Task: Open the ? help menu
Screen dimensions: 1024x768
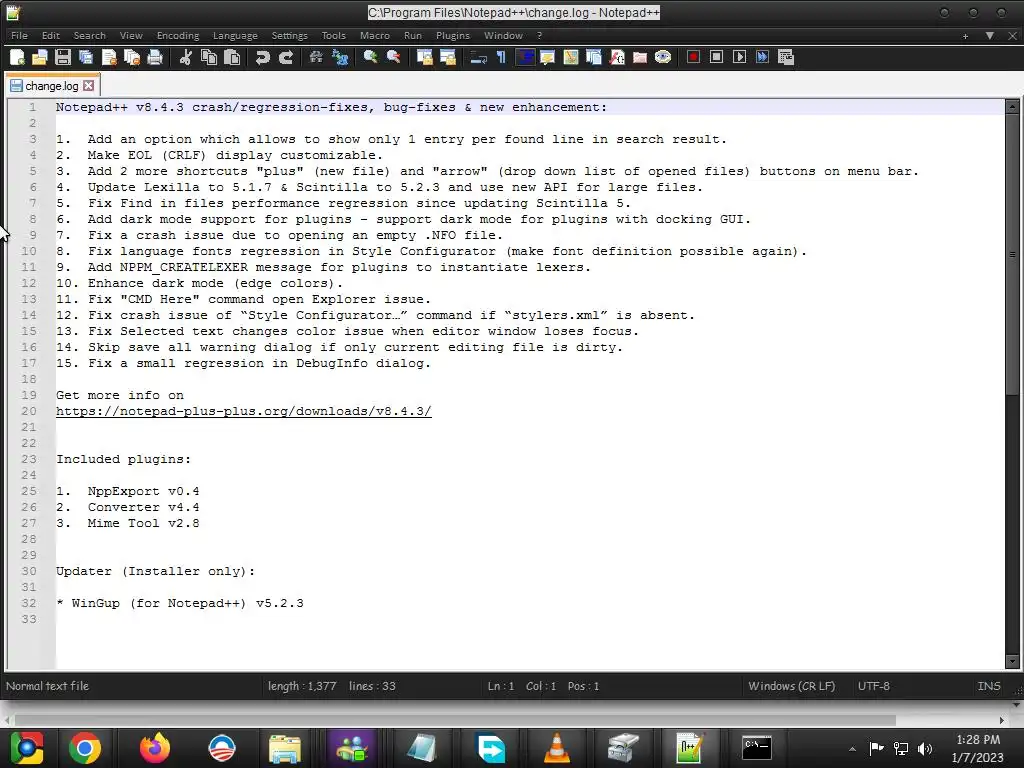Action: pyautogui.click(x=539, y=35)
